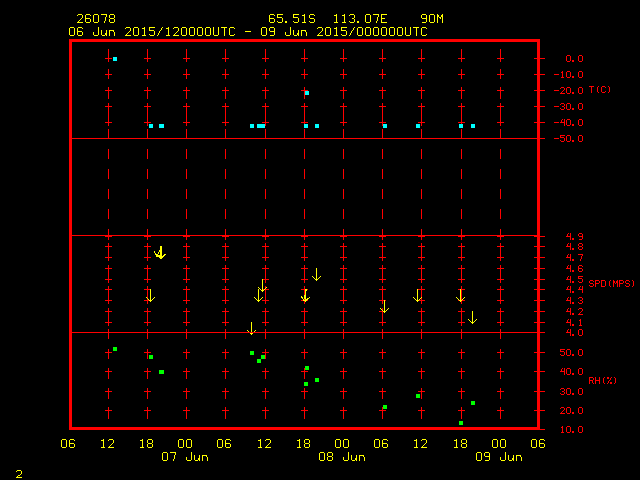Click the 07 Jun date label
Screen dimensions: 640x480
(x=185, y=457)
